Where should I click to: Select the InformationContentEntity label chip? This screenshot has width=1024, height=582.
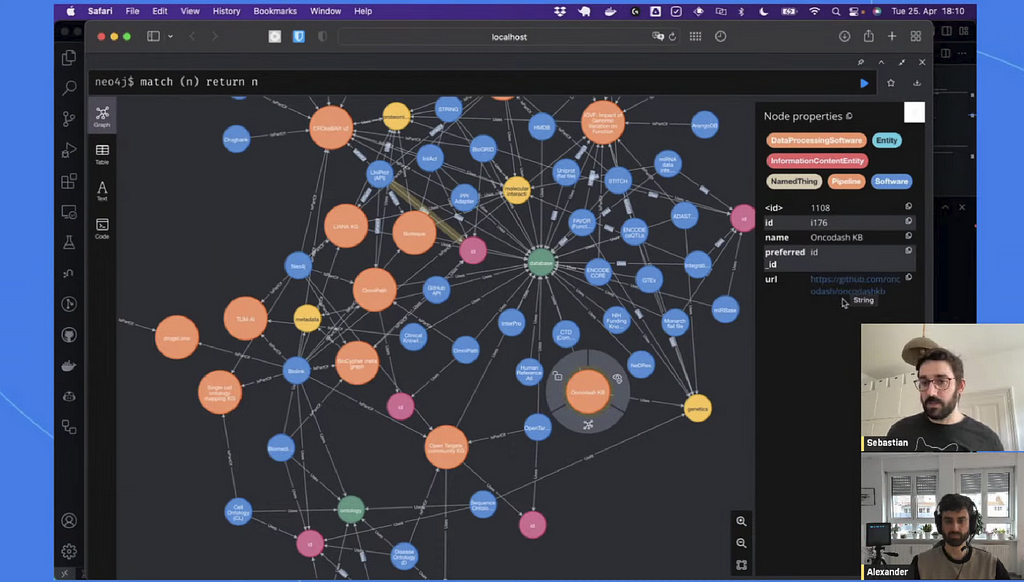tap(817, 161)
